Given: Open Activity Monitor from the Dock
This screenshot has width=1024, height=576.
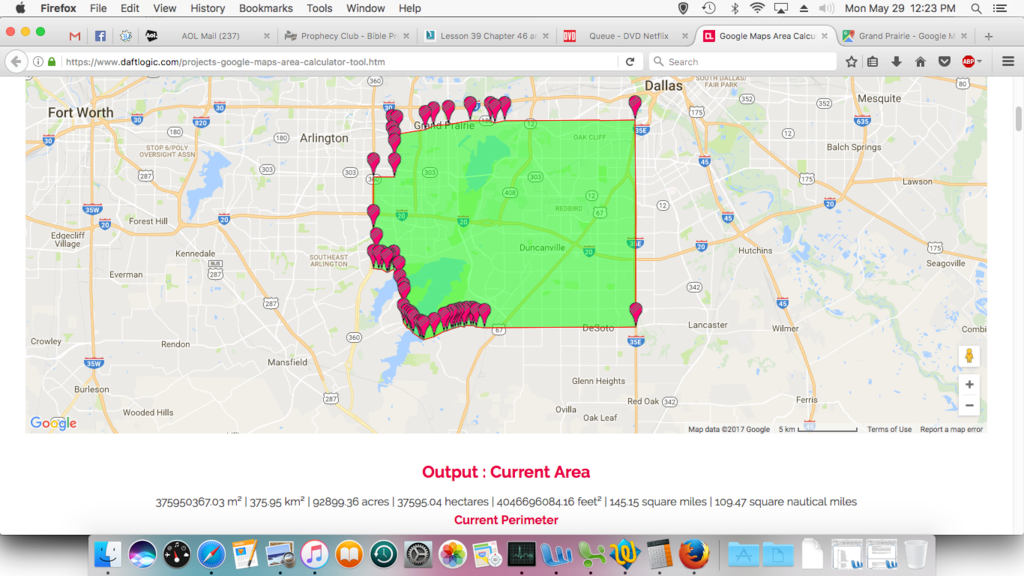Looking at the screenshot, I should pos(522,554).
